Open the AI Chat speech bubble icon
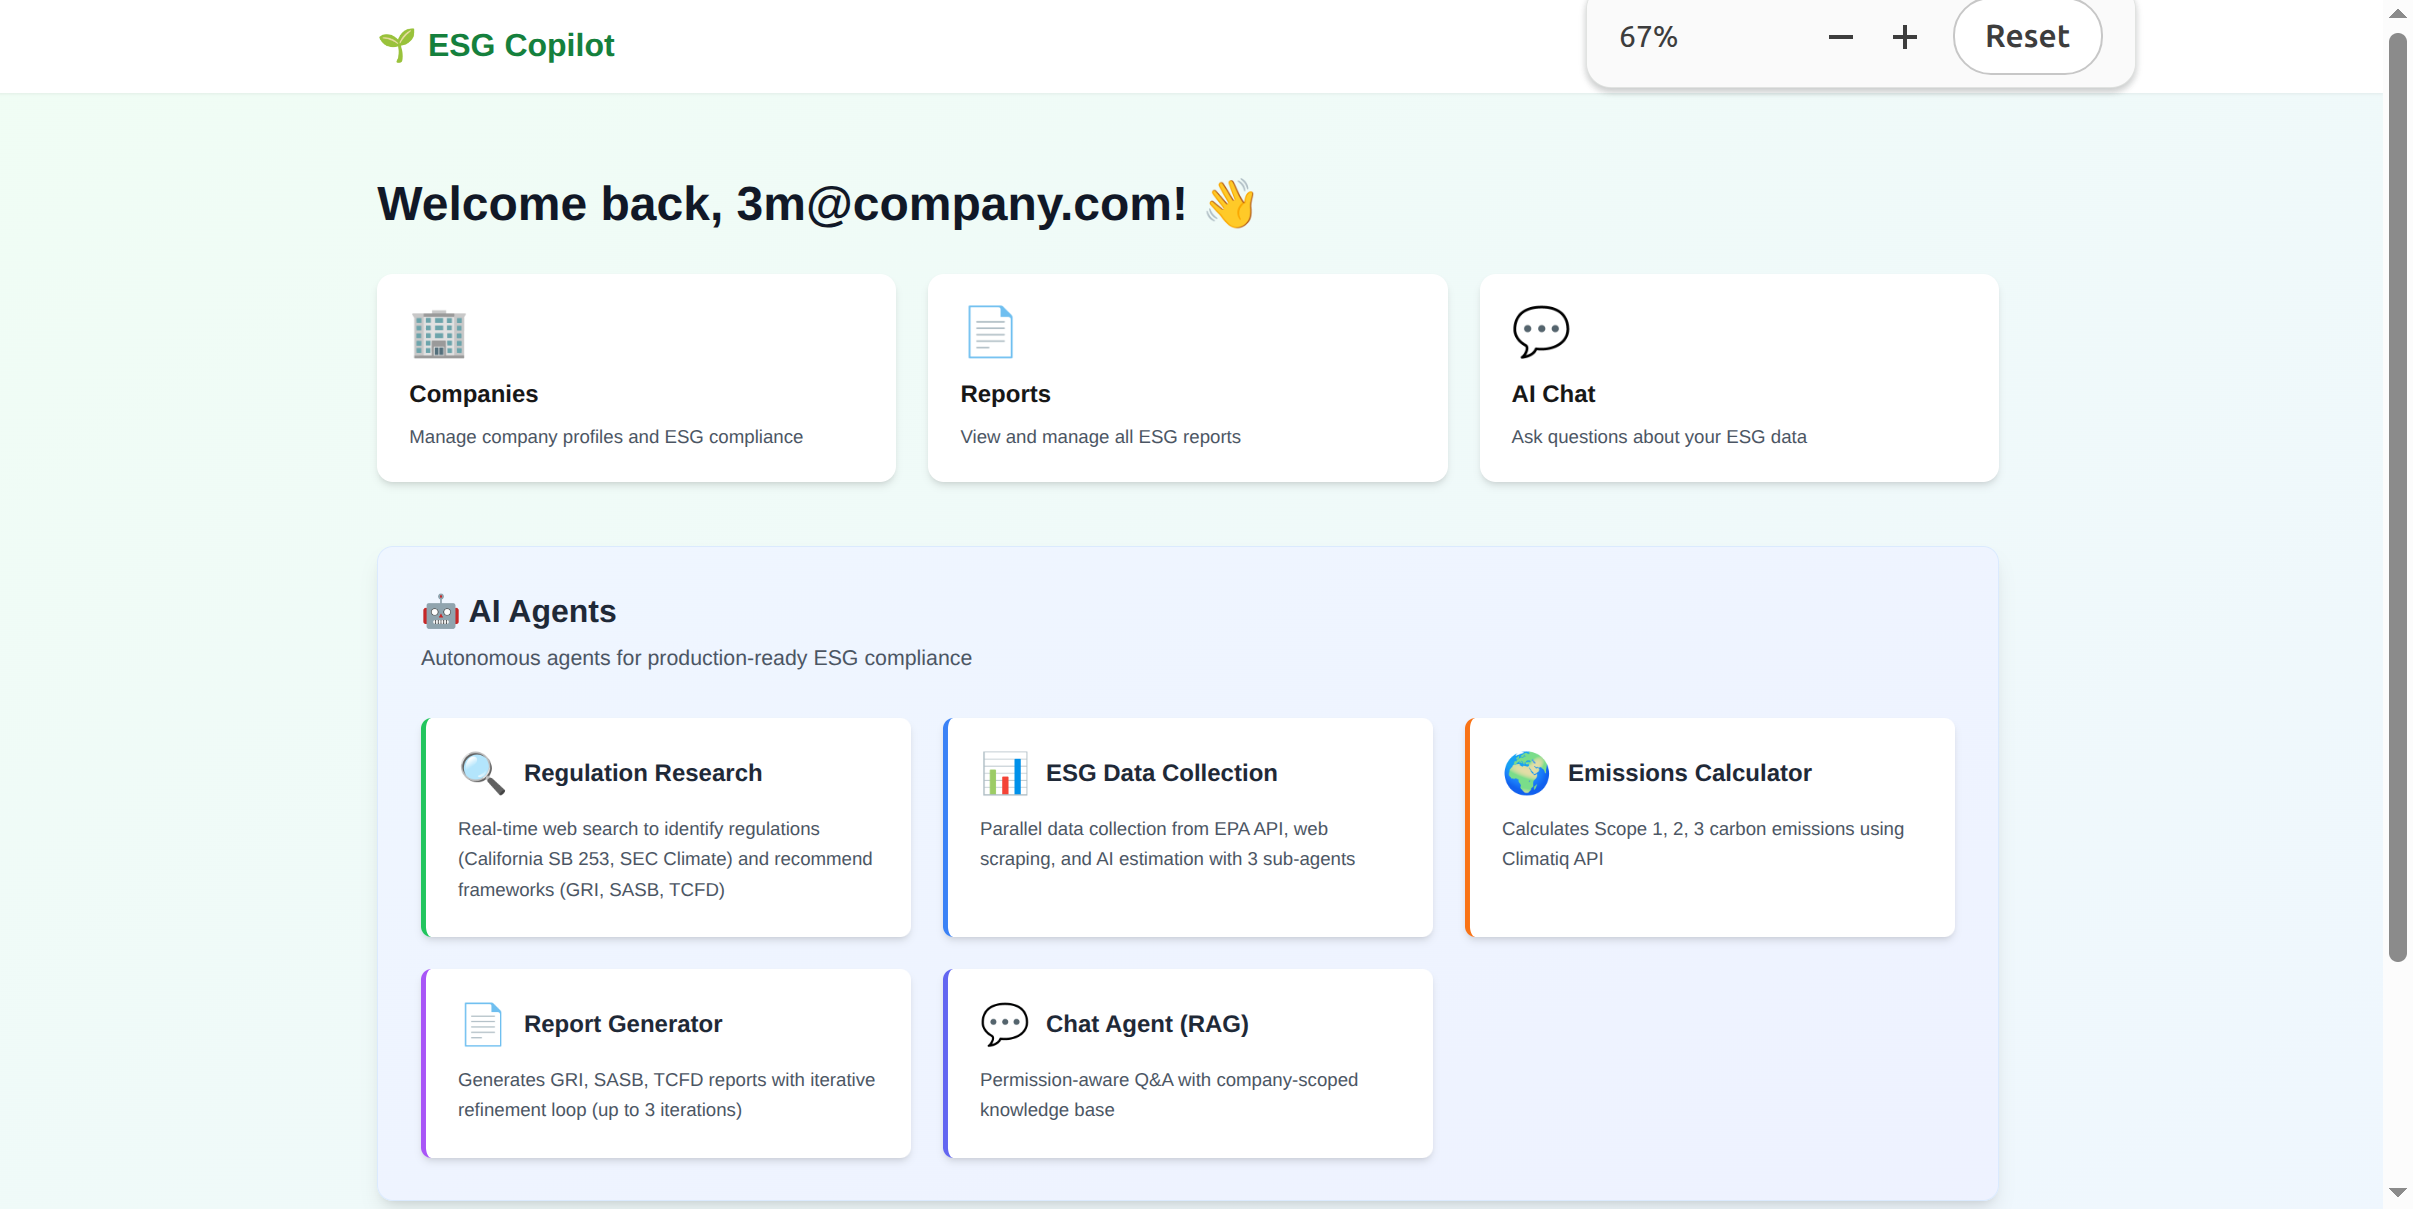 pyautogui.click(x=1540, y=332)
